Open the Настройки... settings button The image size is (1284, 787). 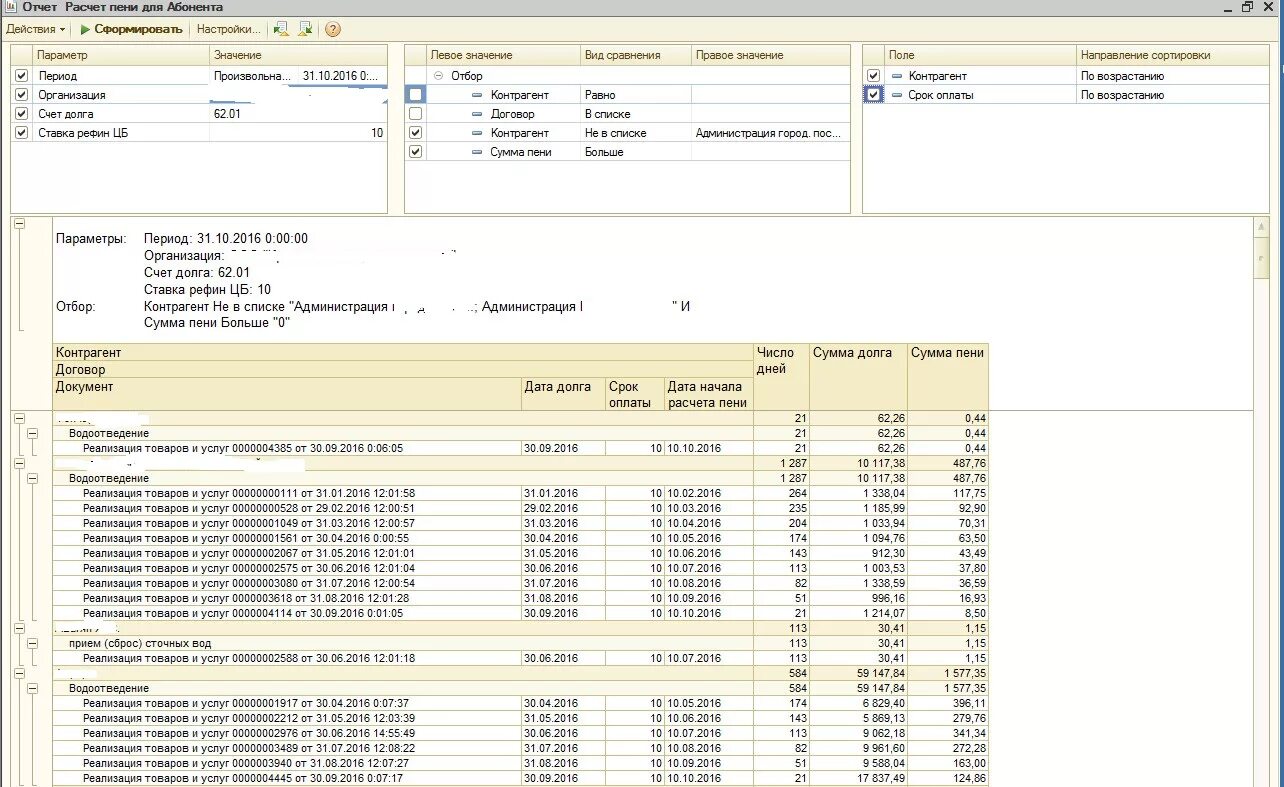pos(229,29)
